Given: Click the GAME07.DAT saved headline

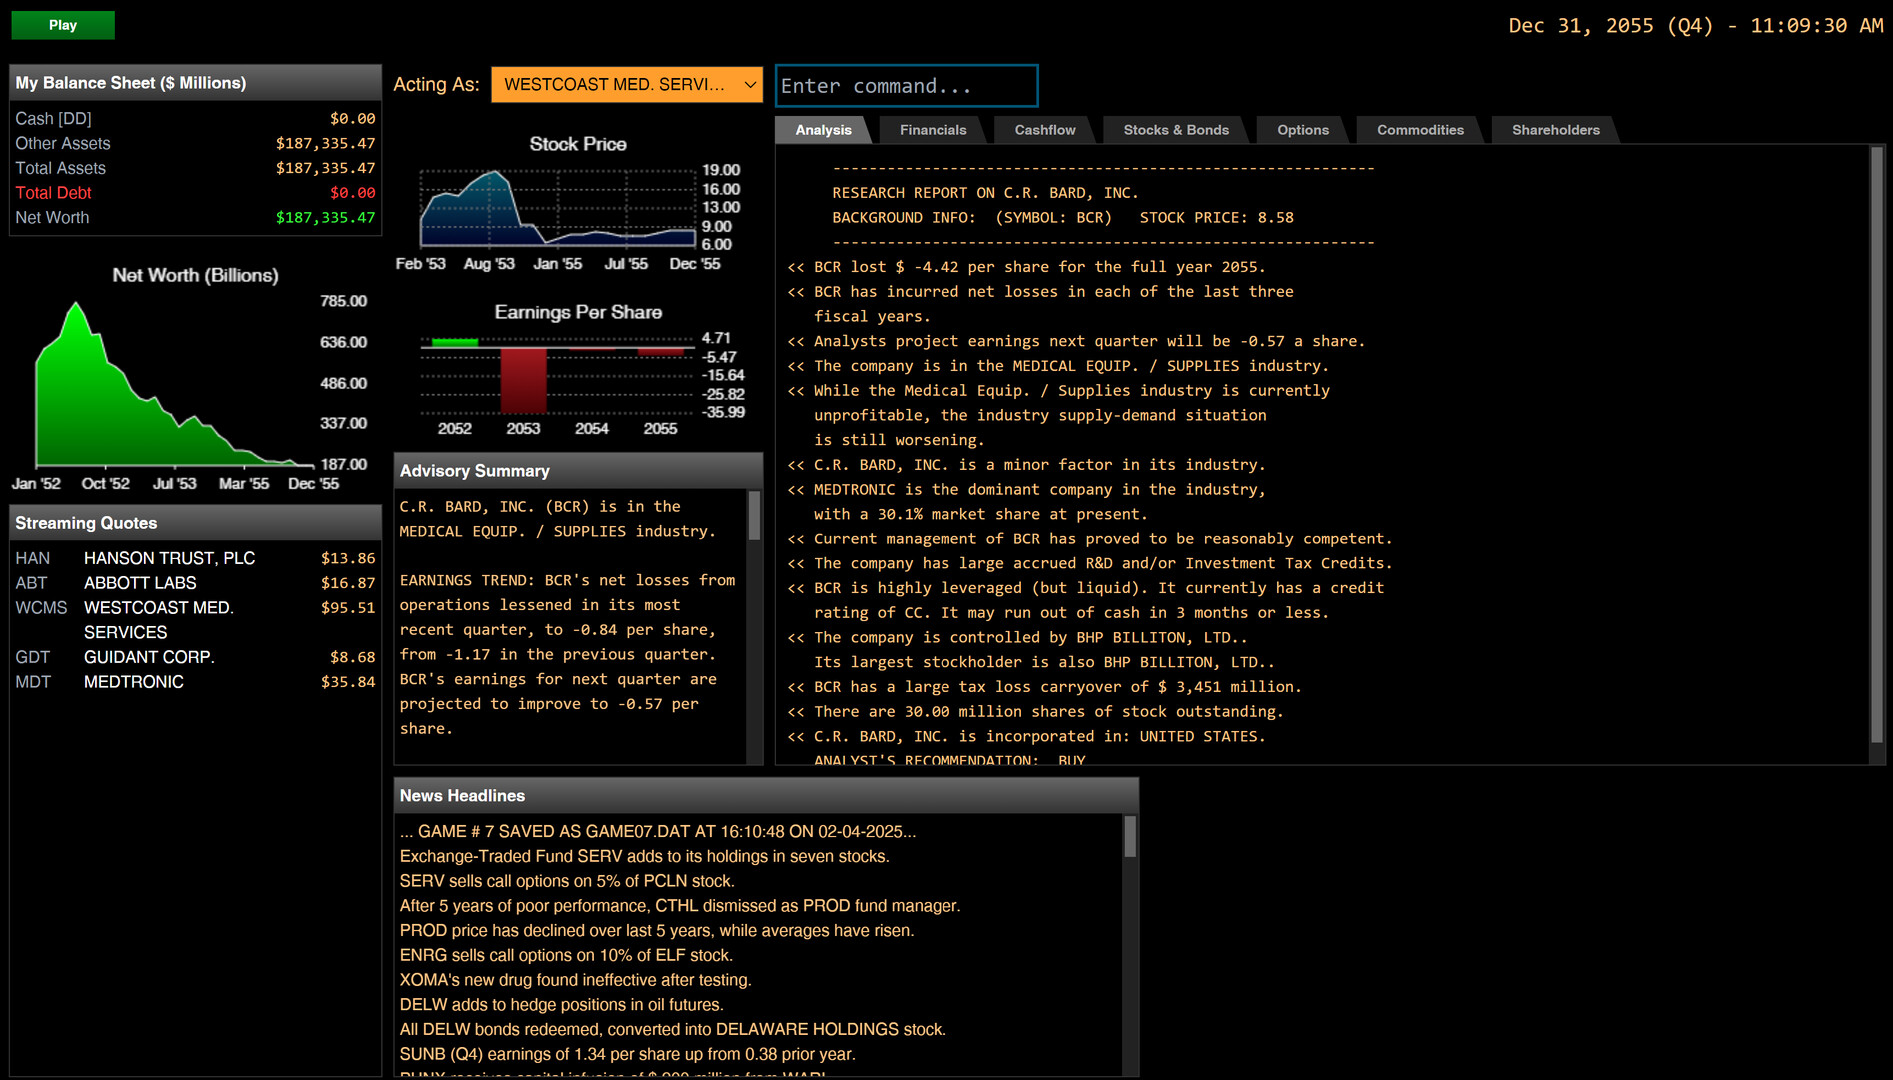Looking at the screenshot, I should pyautogui.click(x=658, y=832).
